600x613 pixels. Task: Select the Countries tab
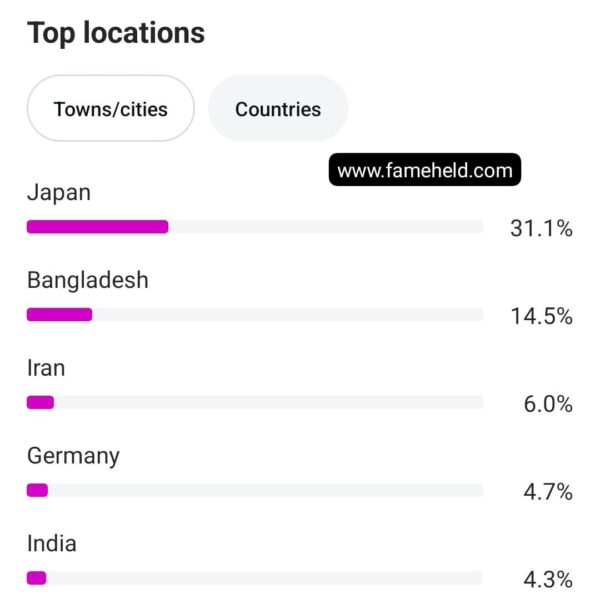point(278,109)
